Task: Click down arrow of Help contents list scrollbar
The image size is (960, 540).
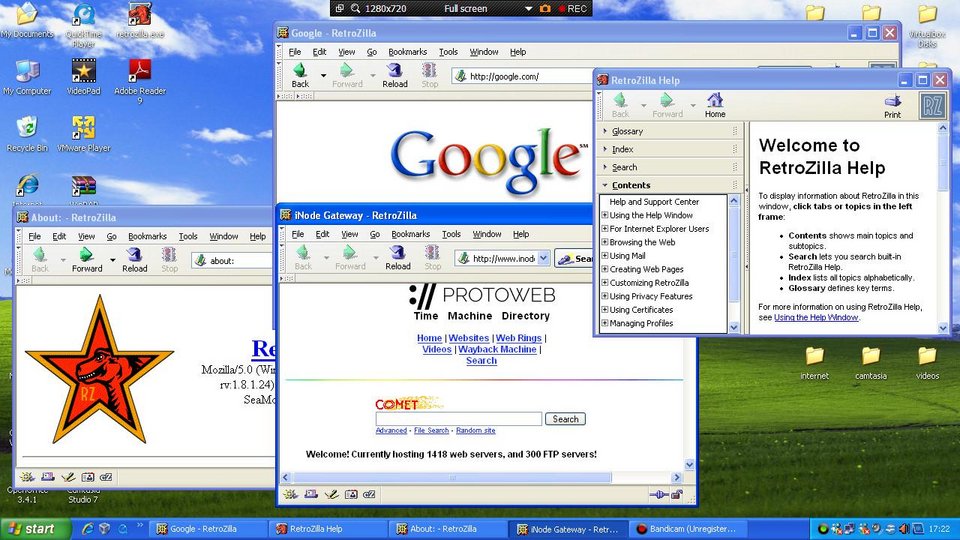Action: tap(734, 328)
